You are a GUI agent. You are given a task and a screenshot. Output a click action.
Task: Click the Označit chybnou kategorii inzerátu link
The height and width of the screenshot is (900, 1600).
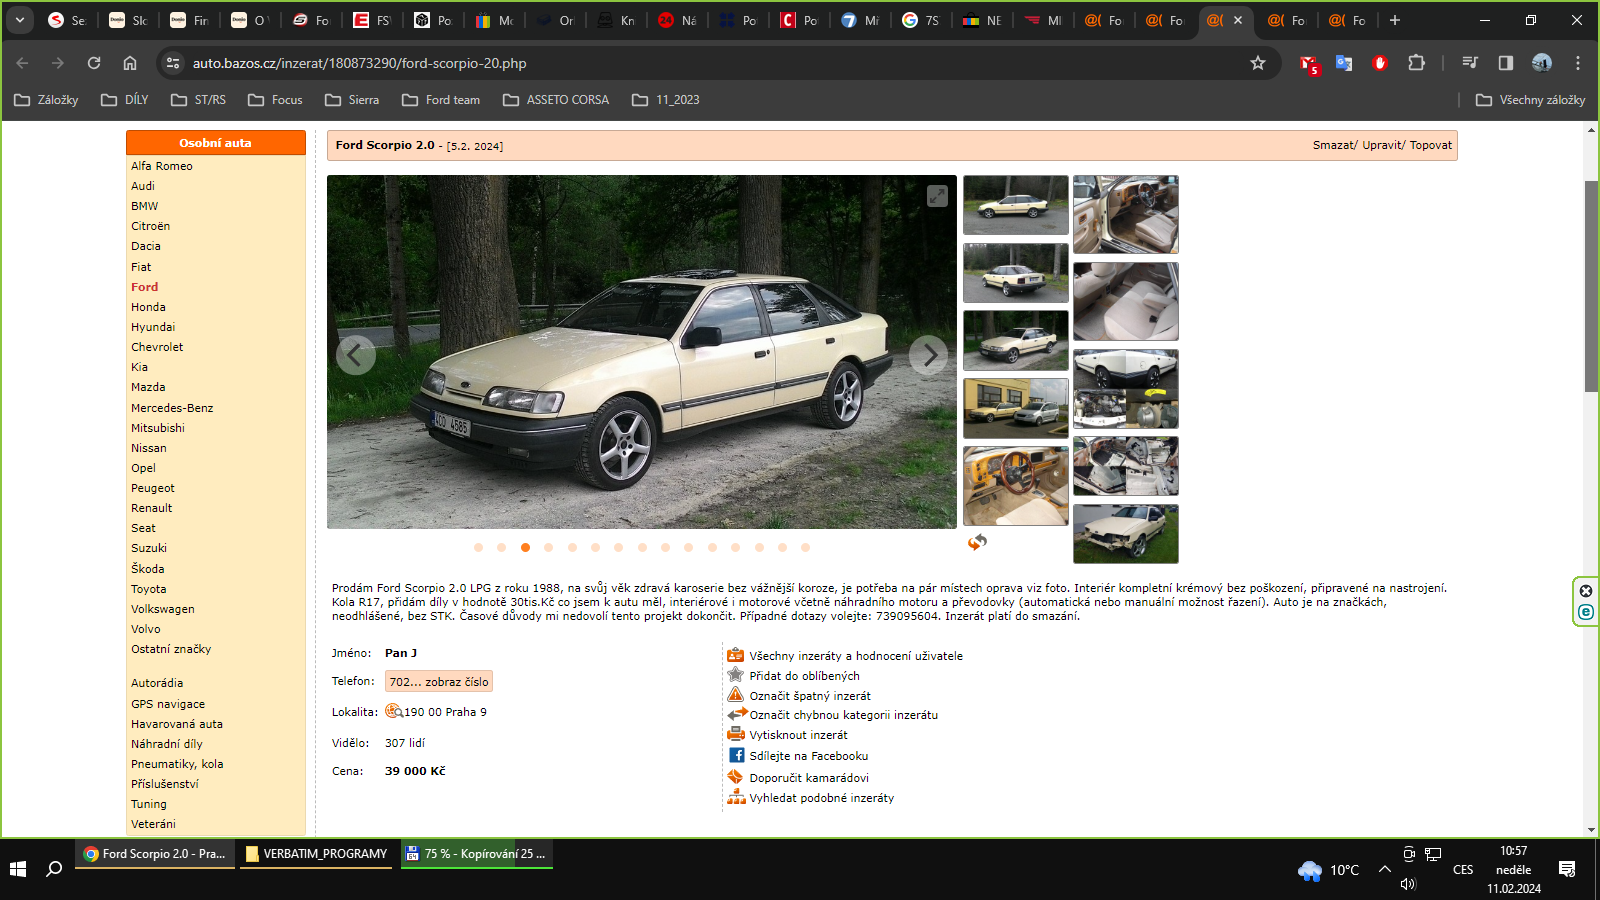tap(844, 715)
